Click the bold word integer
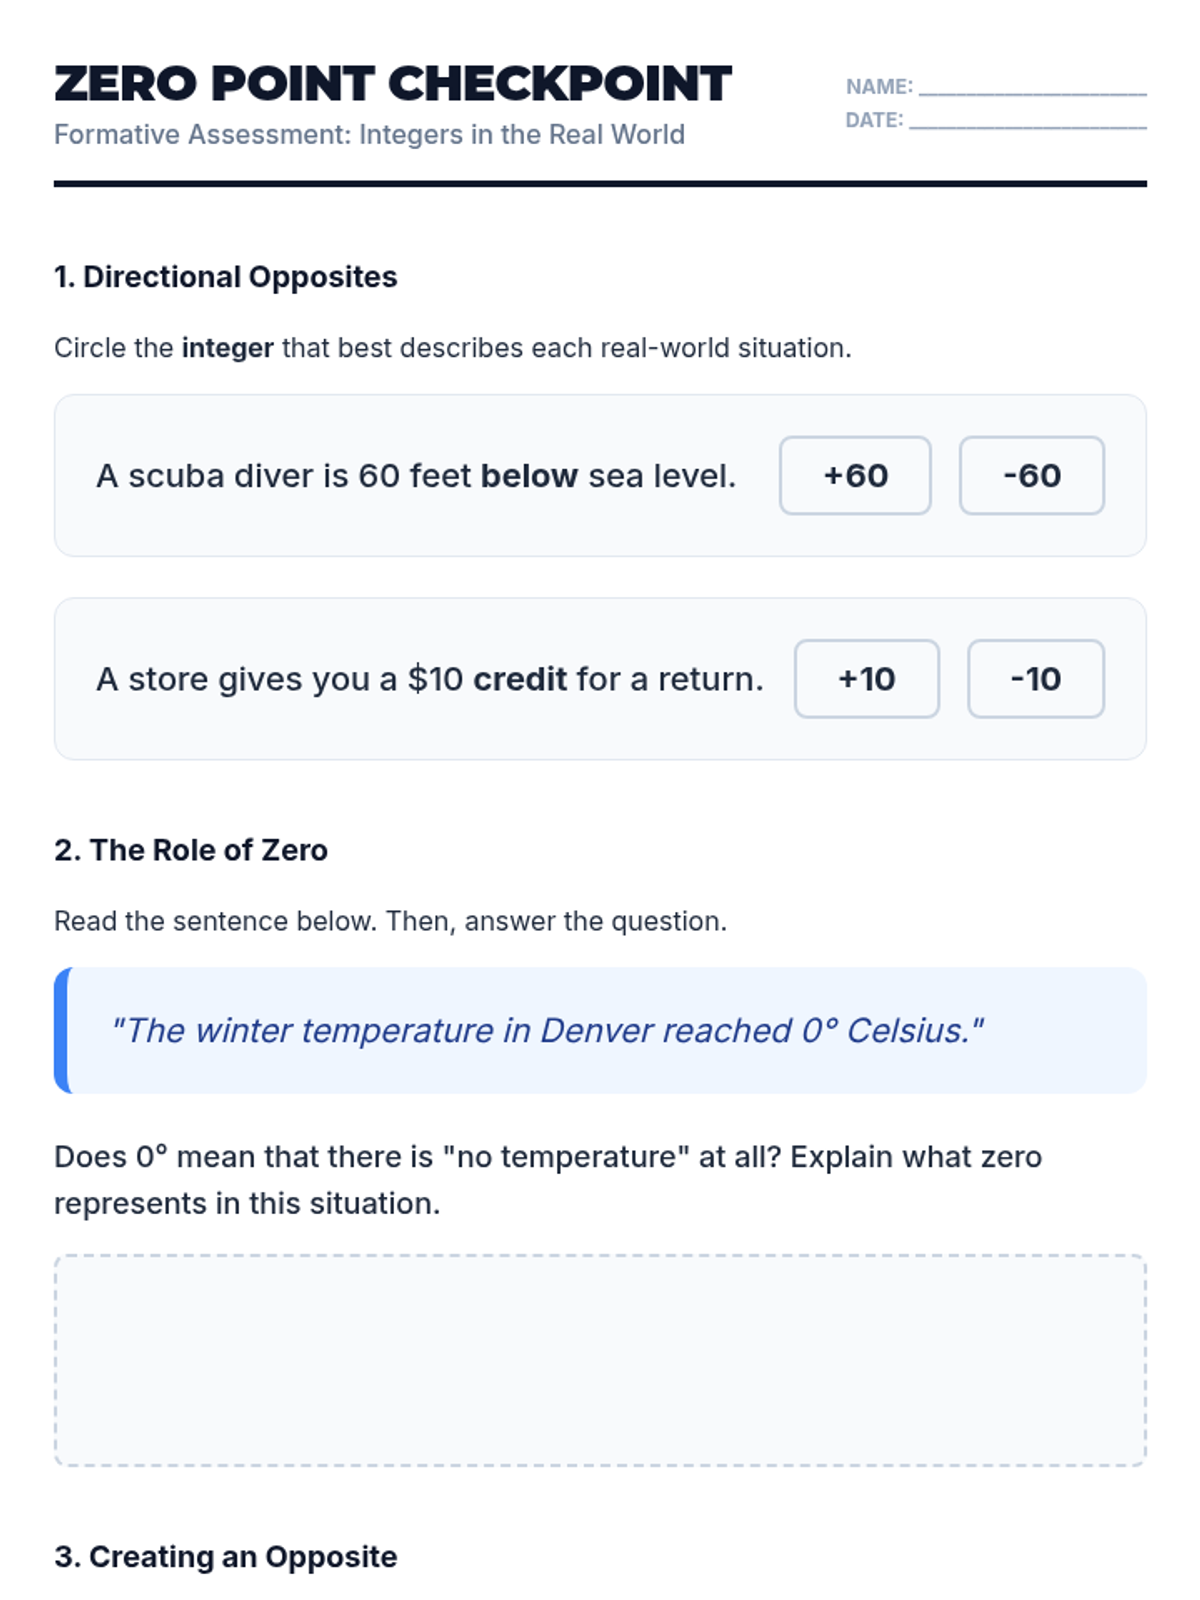The height and width of the screenshot is (1600, 1200). [x=227, y=348]
